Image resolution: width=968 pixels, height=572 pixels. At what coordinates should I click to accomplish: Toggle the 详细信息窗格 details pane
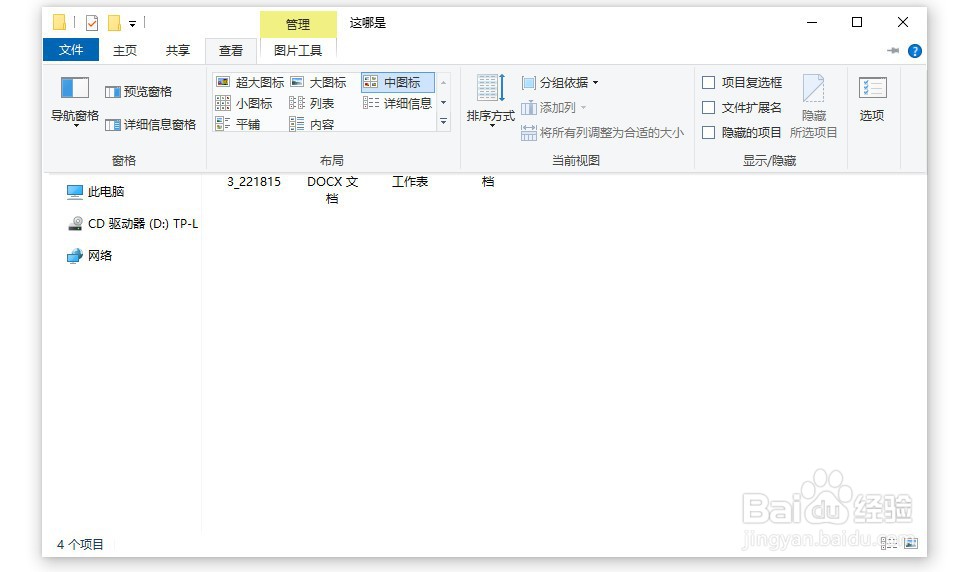coord(150,125)
